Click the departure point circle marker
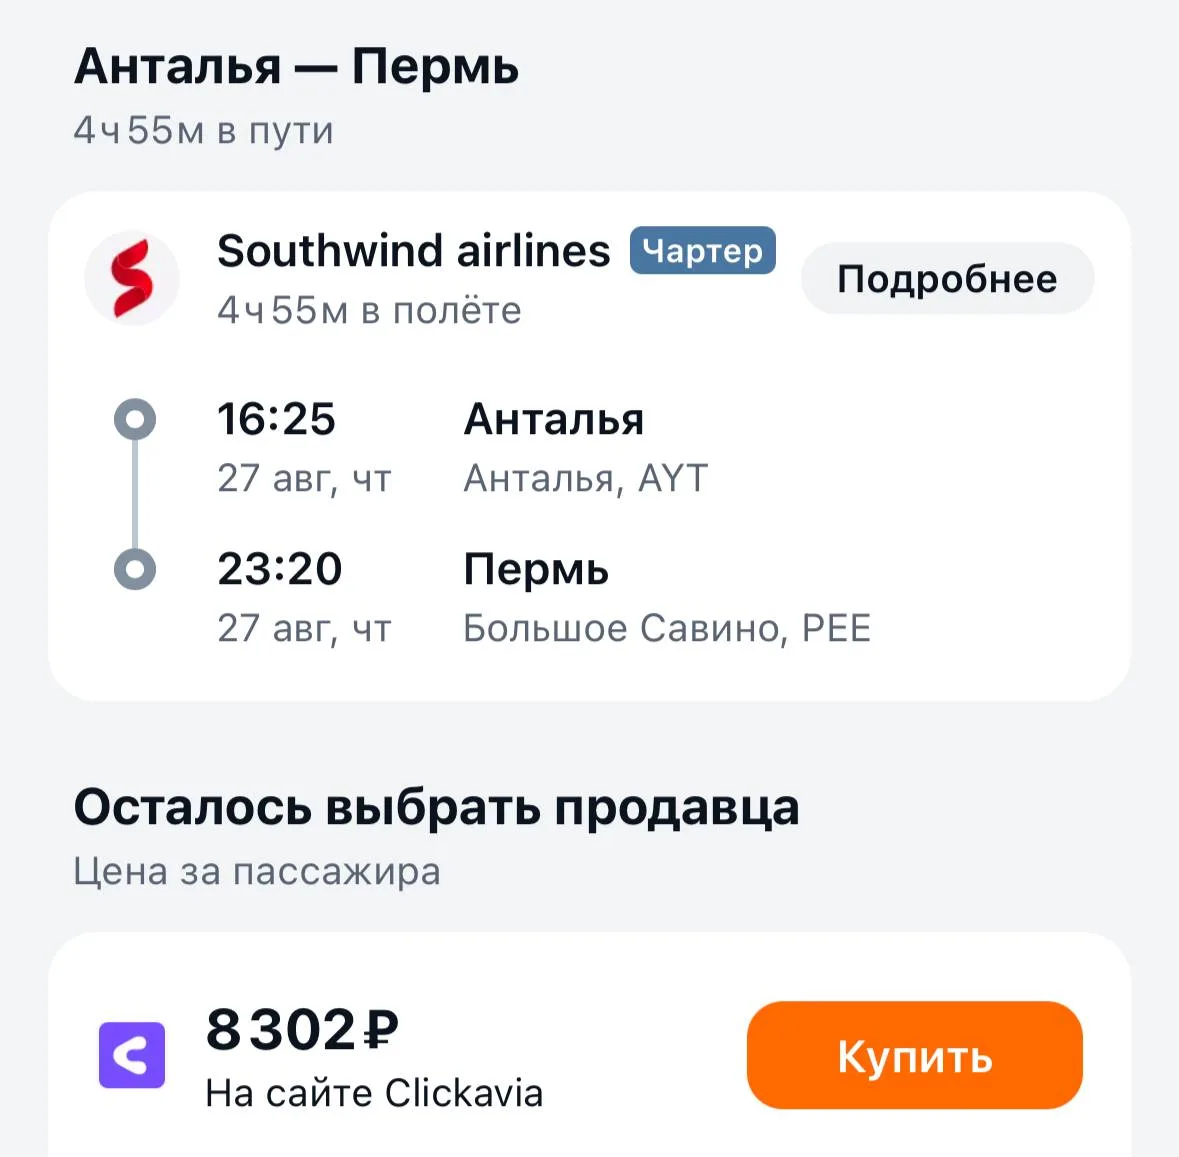The width and height of the screenshot is (1179, 1157). tap(135, 419)
